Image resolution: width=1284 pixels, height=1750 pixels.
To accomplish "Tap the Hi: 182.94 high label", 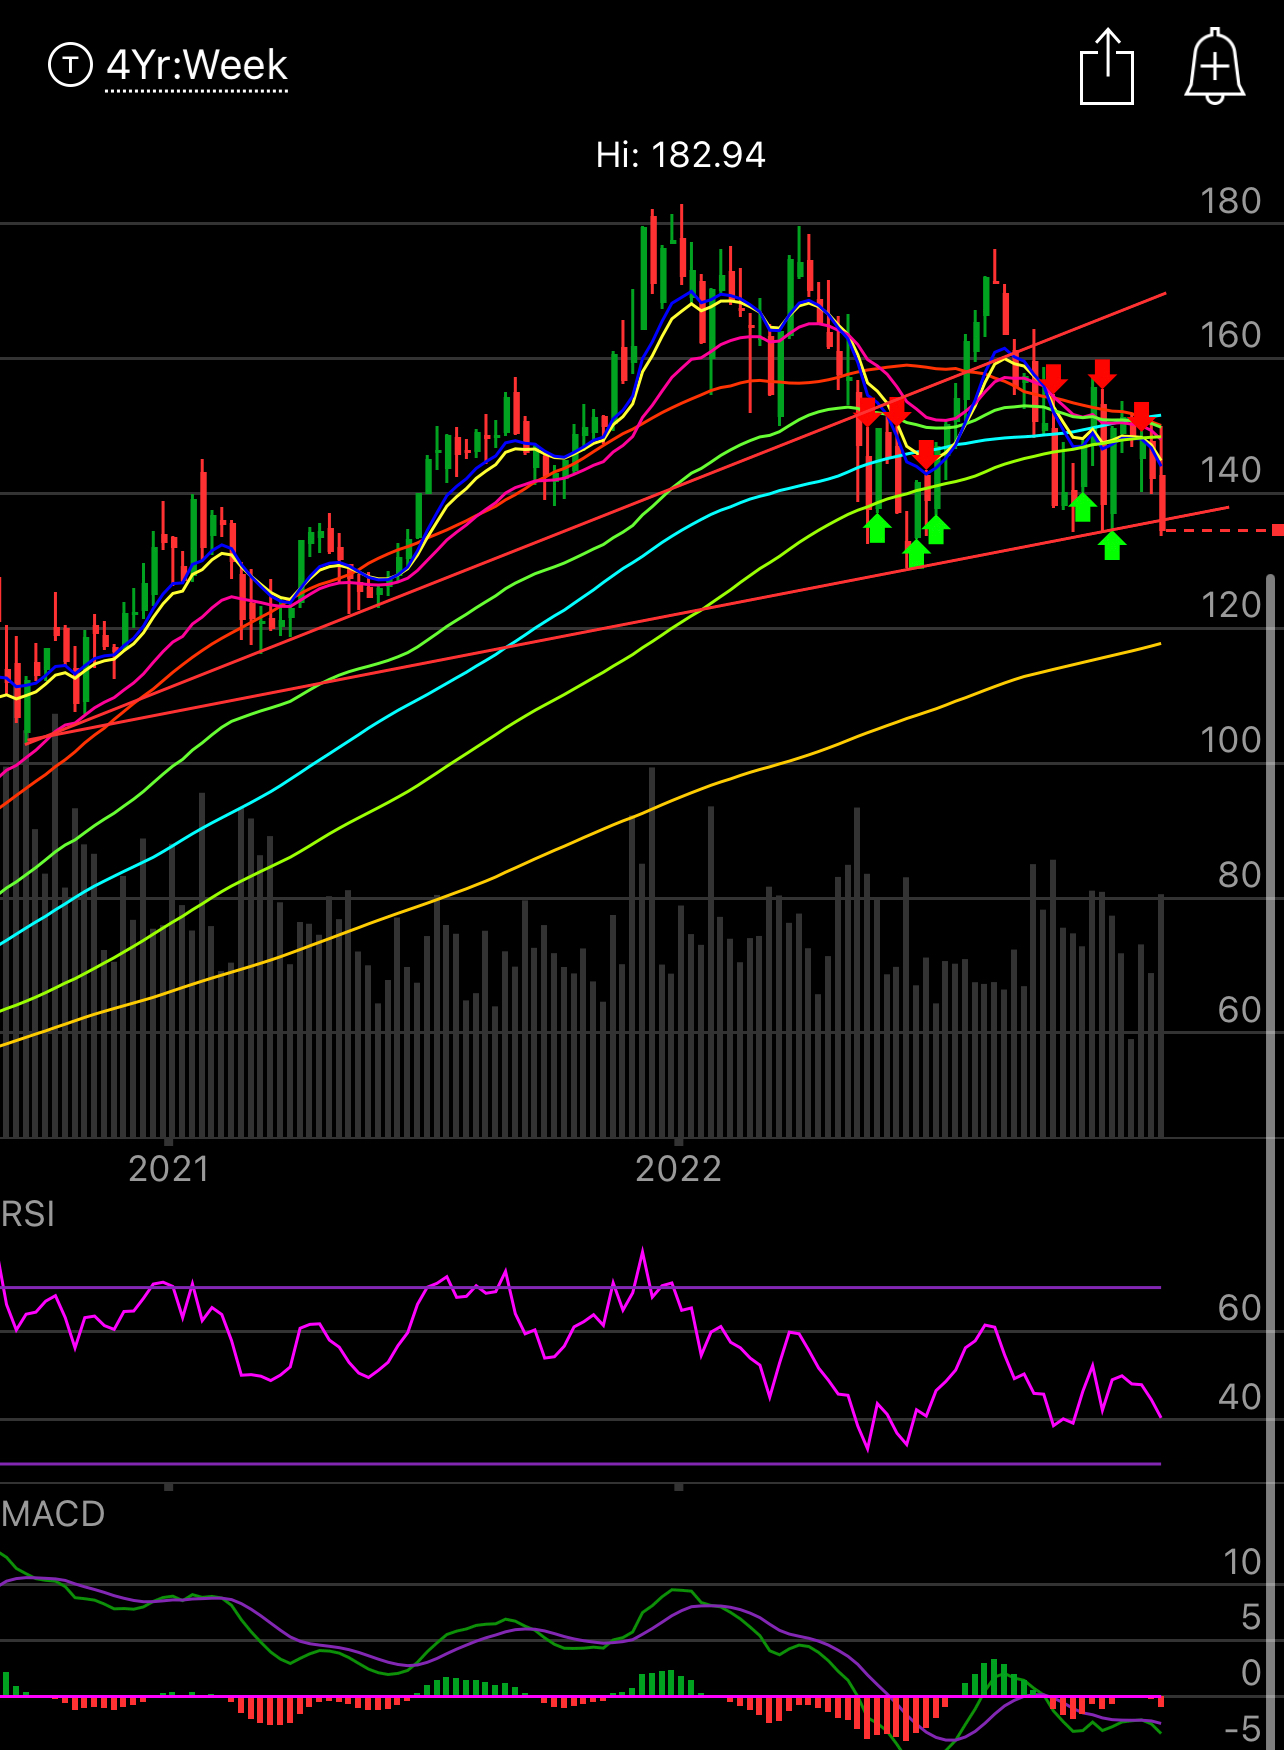I will (x=681, y=155).
